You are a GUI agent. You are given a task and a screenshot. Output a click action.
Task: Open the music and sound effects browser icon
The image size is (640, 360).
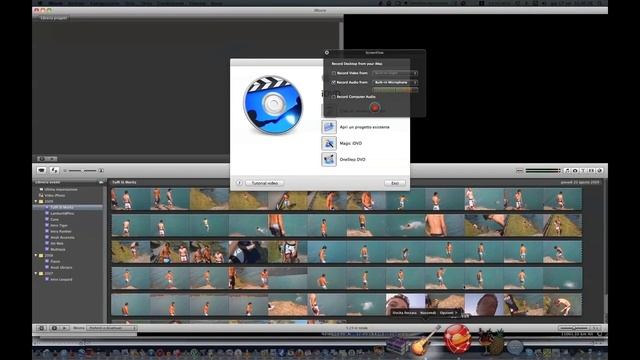pos(567,170)
